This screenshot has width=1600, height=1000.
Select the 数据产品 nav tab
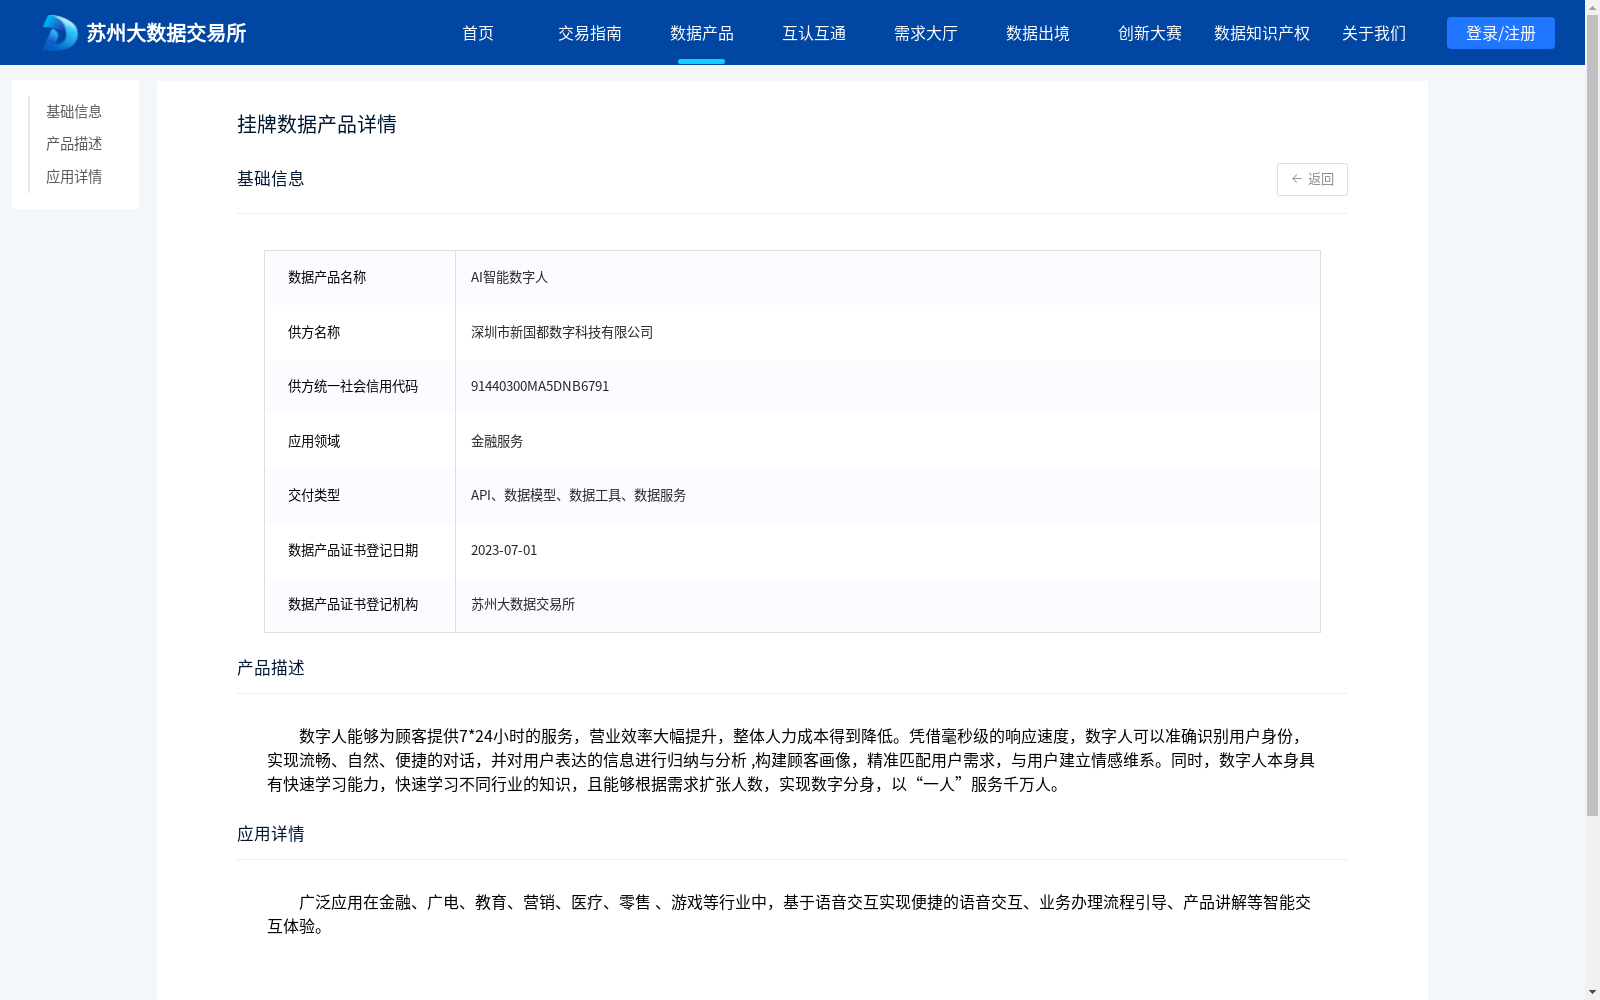coord(702,33)
